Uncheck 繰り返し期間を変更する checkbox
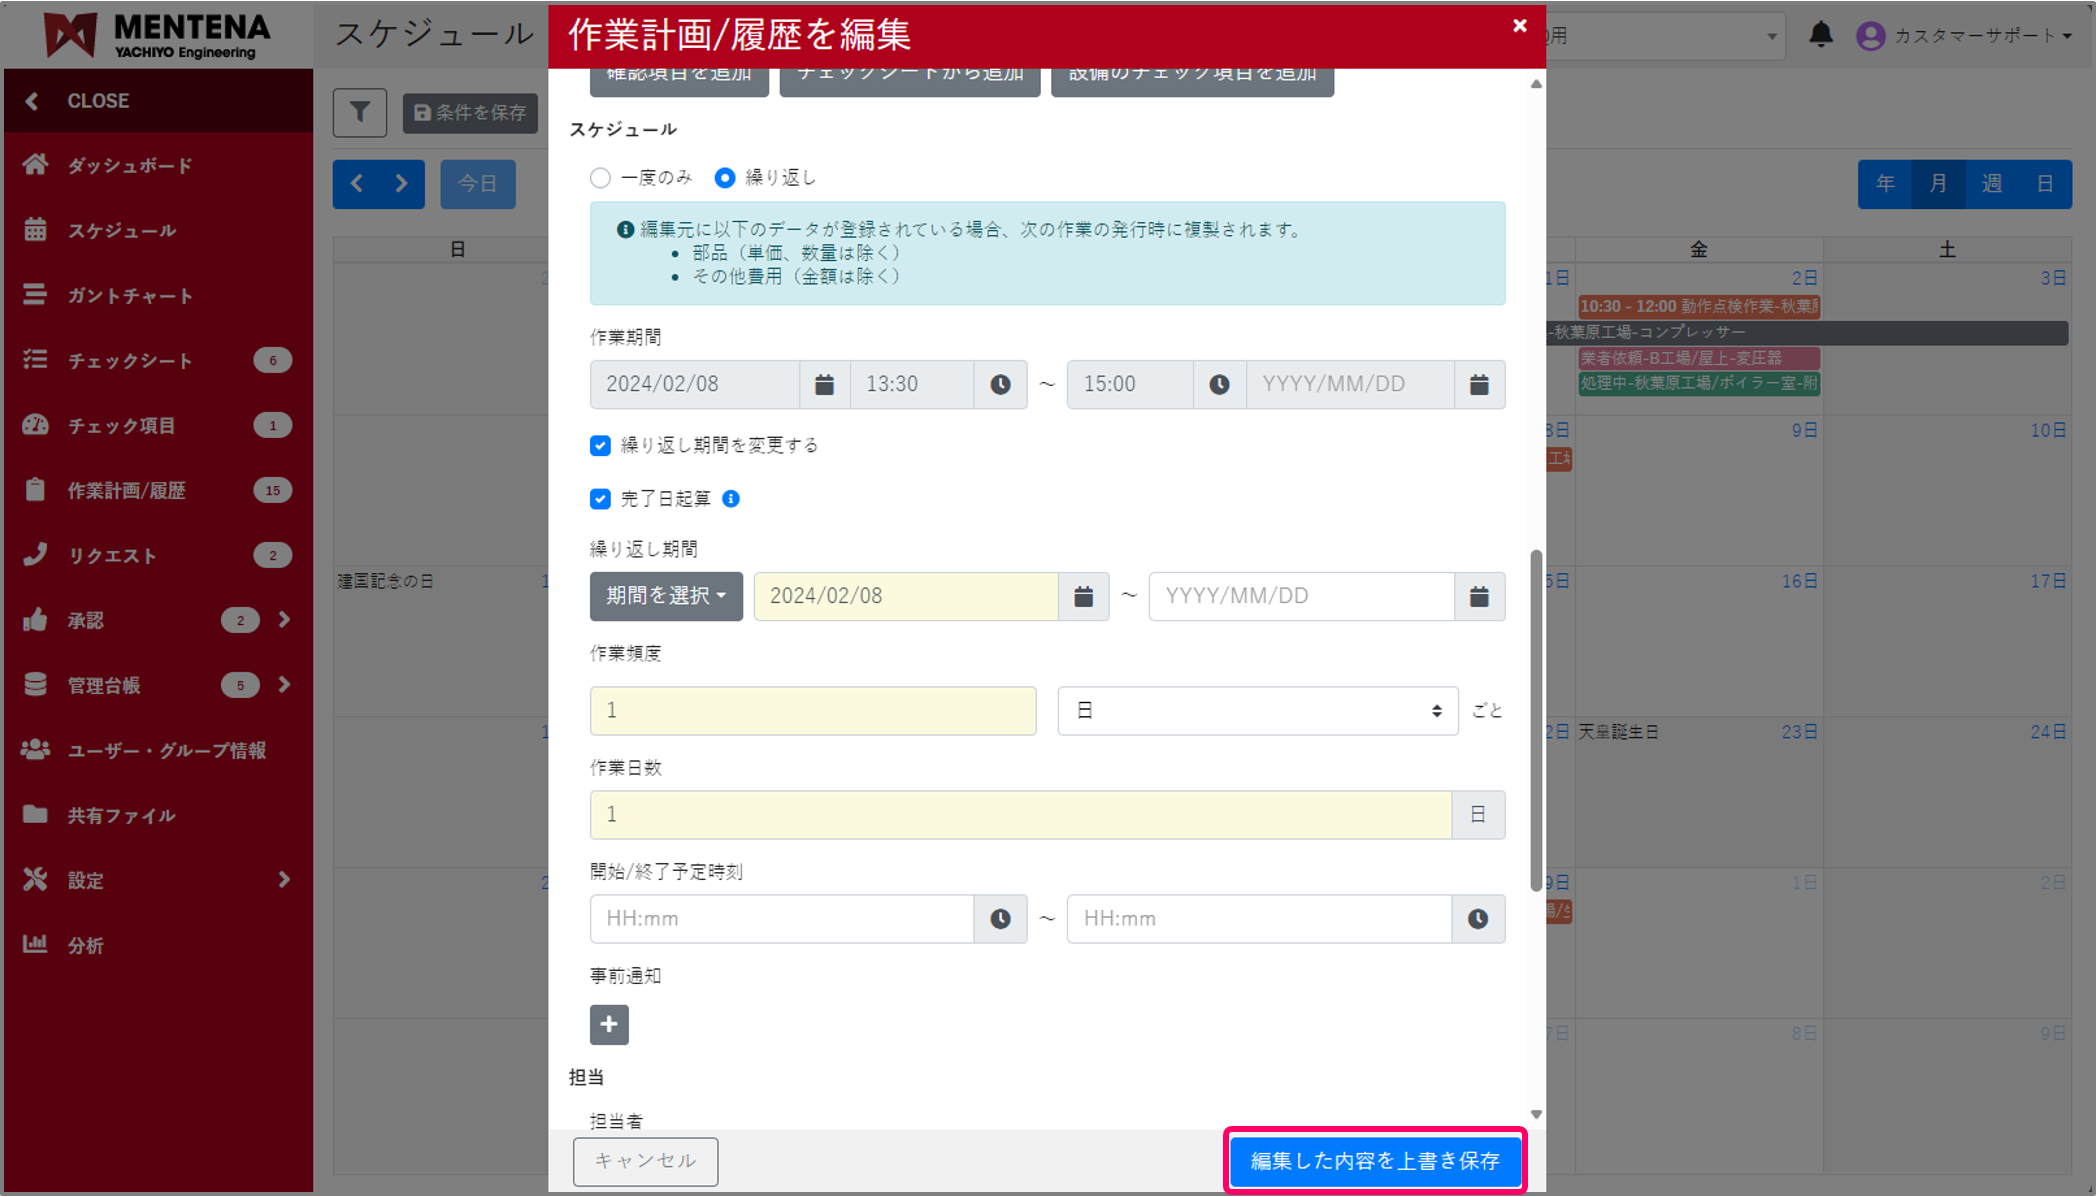Viewport: 2096px width, 1197px height. (600, 446)
